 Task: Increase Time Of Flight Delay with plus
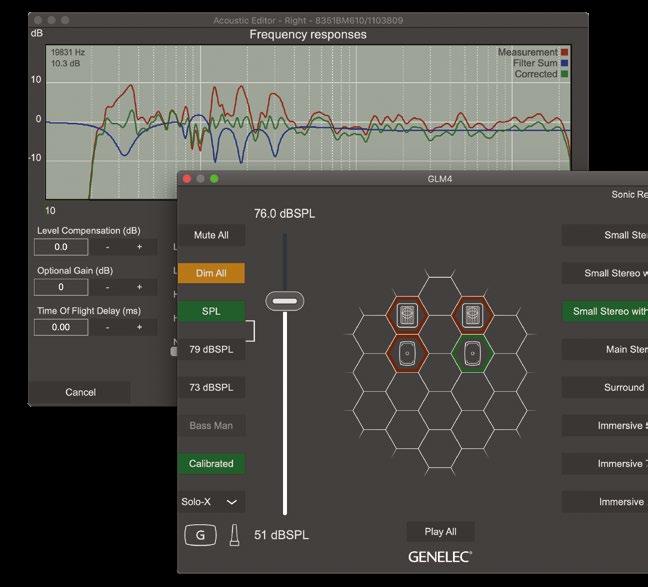(x=140, y=327)
